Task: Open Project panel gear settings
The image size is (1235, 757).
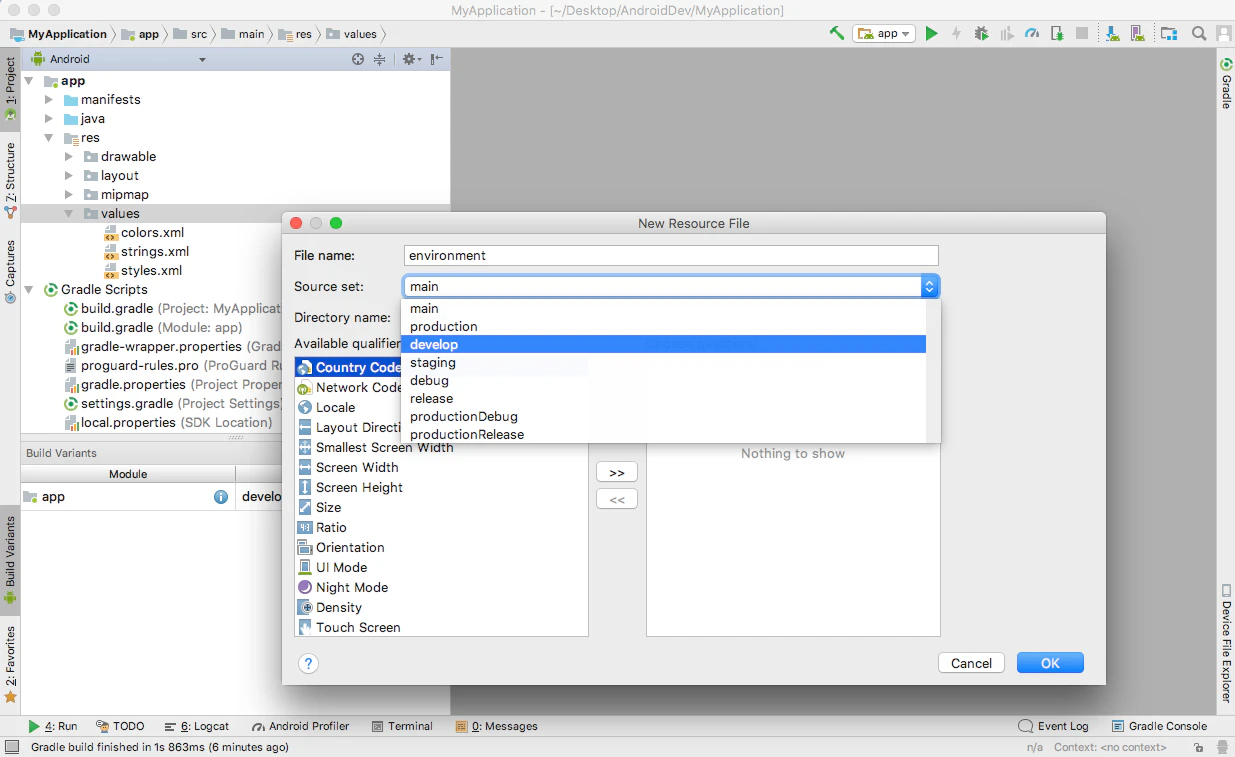Action: 410,59
